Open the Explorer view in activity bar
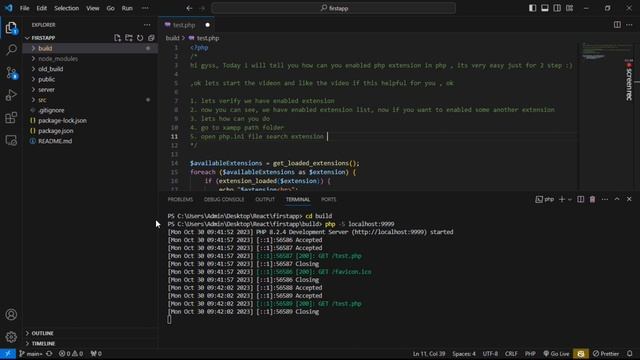The height and width of the screenshot is (360, 640). (x=11, y=28)
